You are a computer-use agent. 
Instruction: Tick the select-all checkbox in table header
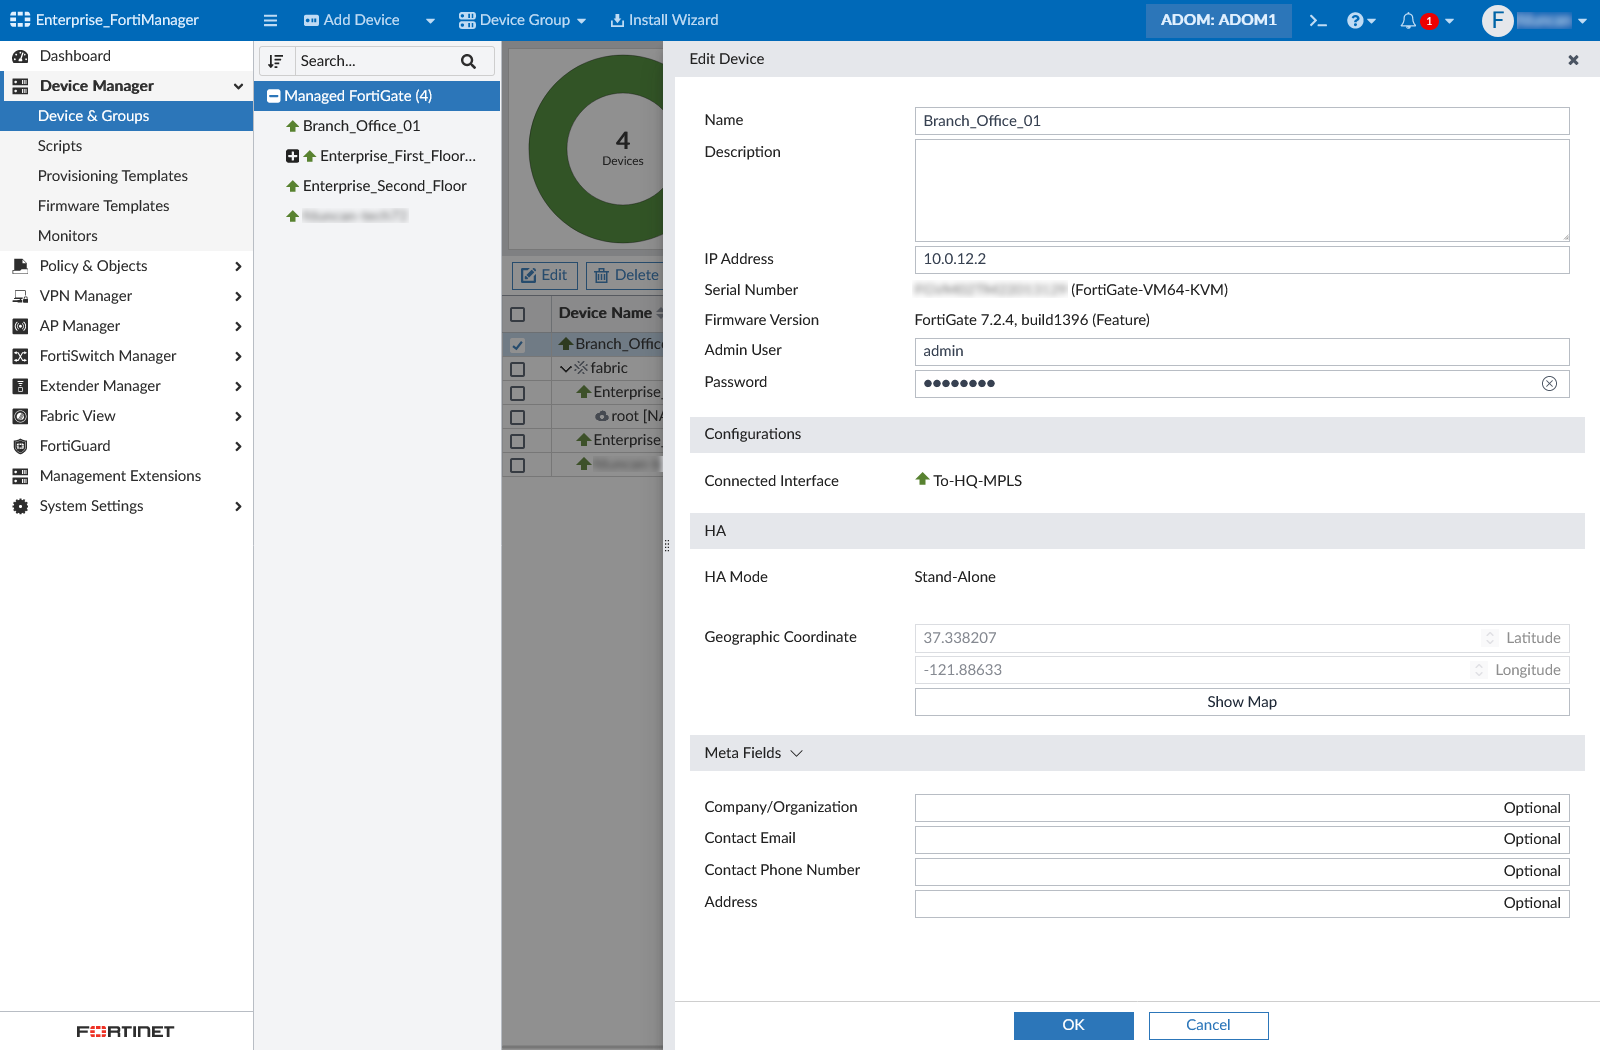(x=517, y=314)
